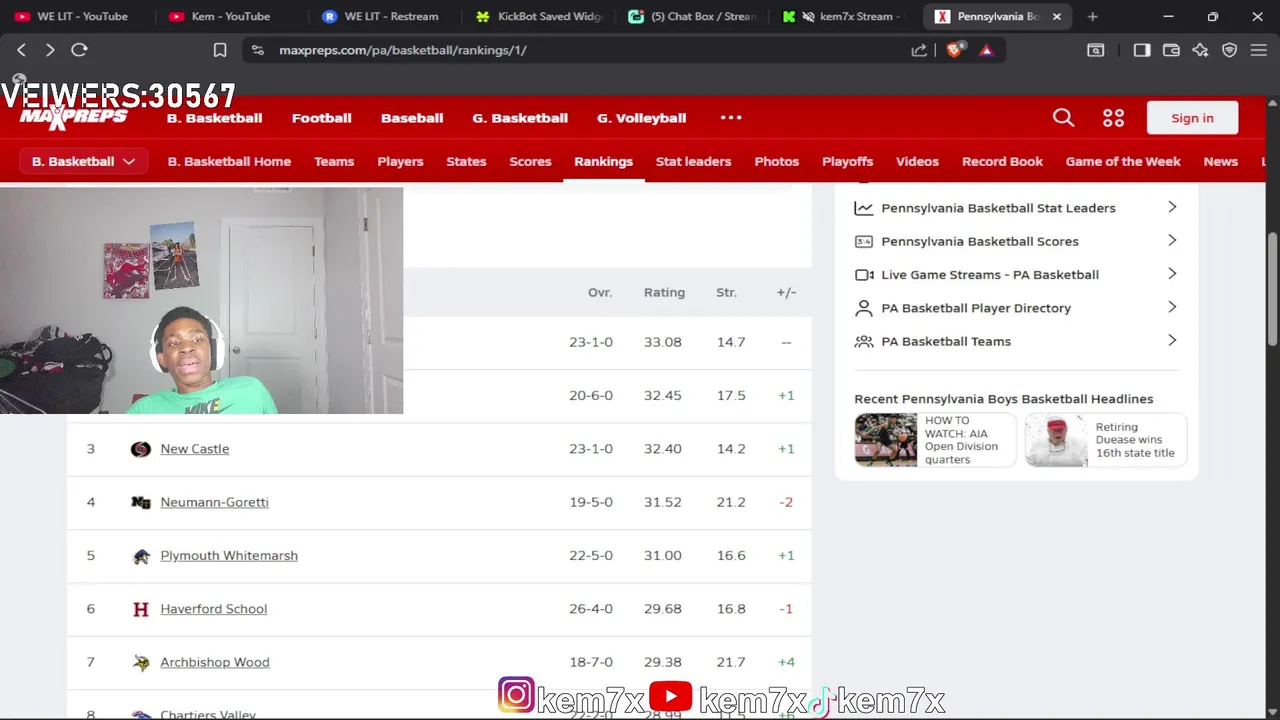Switch to the WE LIT - Restream tab

pos(384,16)
